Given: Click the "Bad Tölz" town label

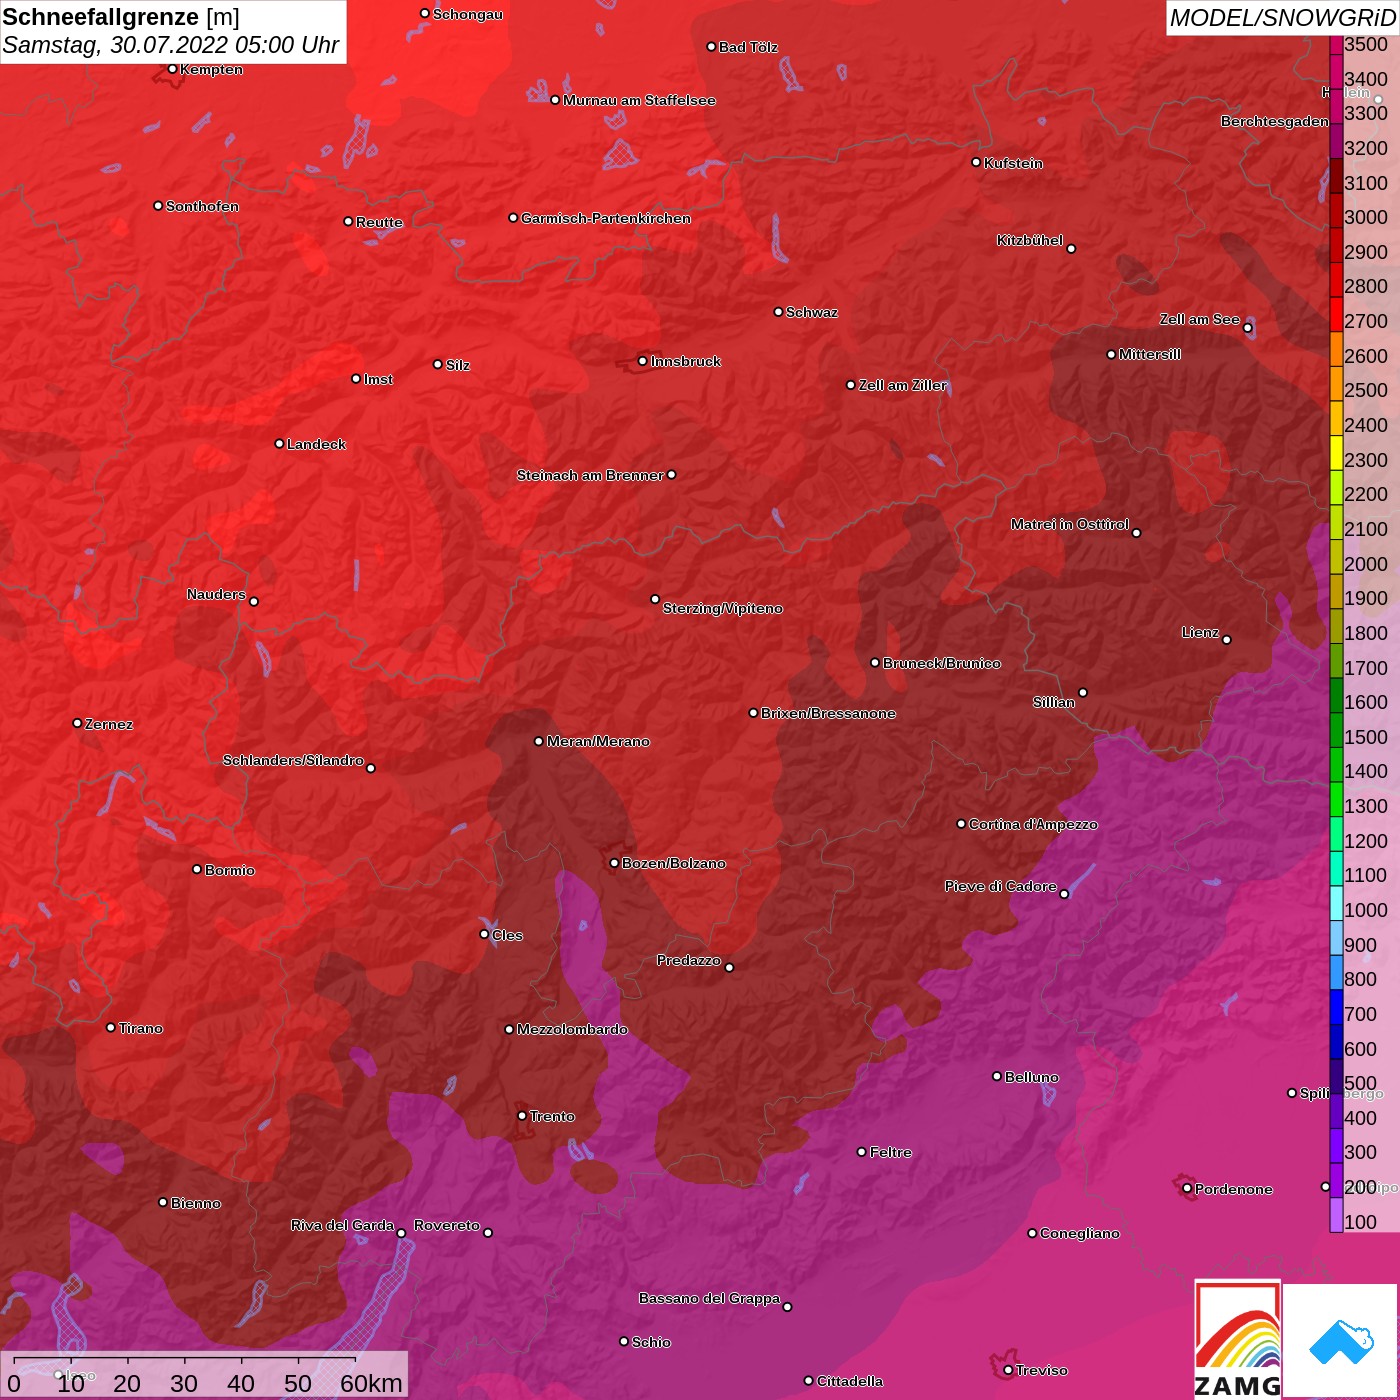Looking at the screenshot, I should pyautogui.click(x=748, y=47).
